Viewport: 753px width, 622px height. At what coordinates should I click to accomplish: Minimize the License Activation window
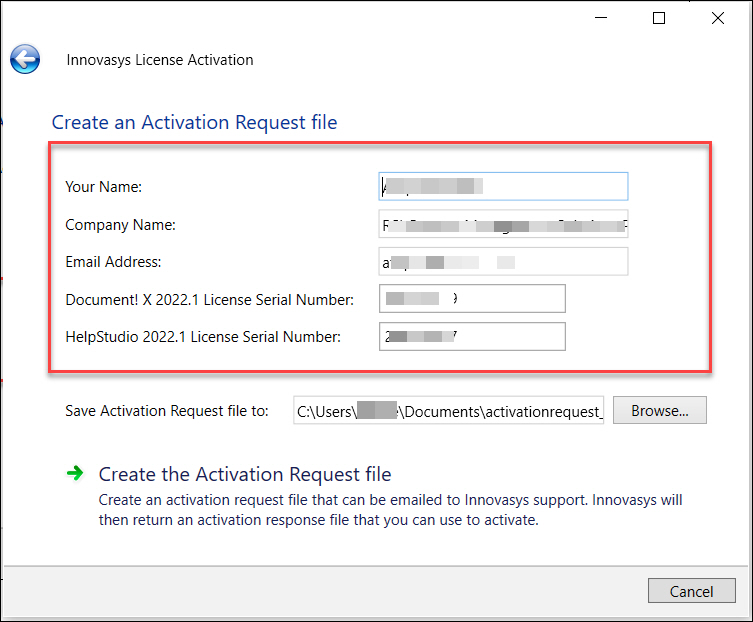[601, 18]
